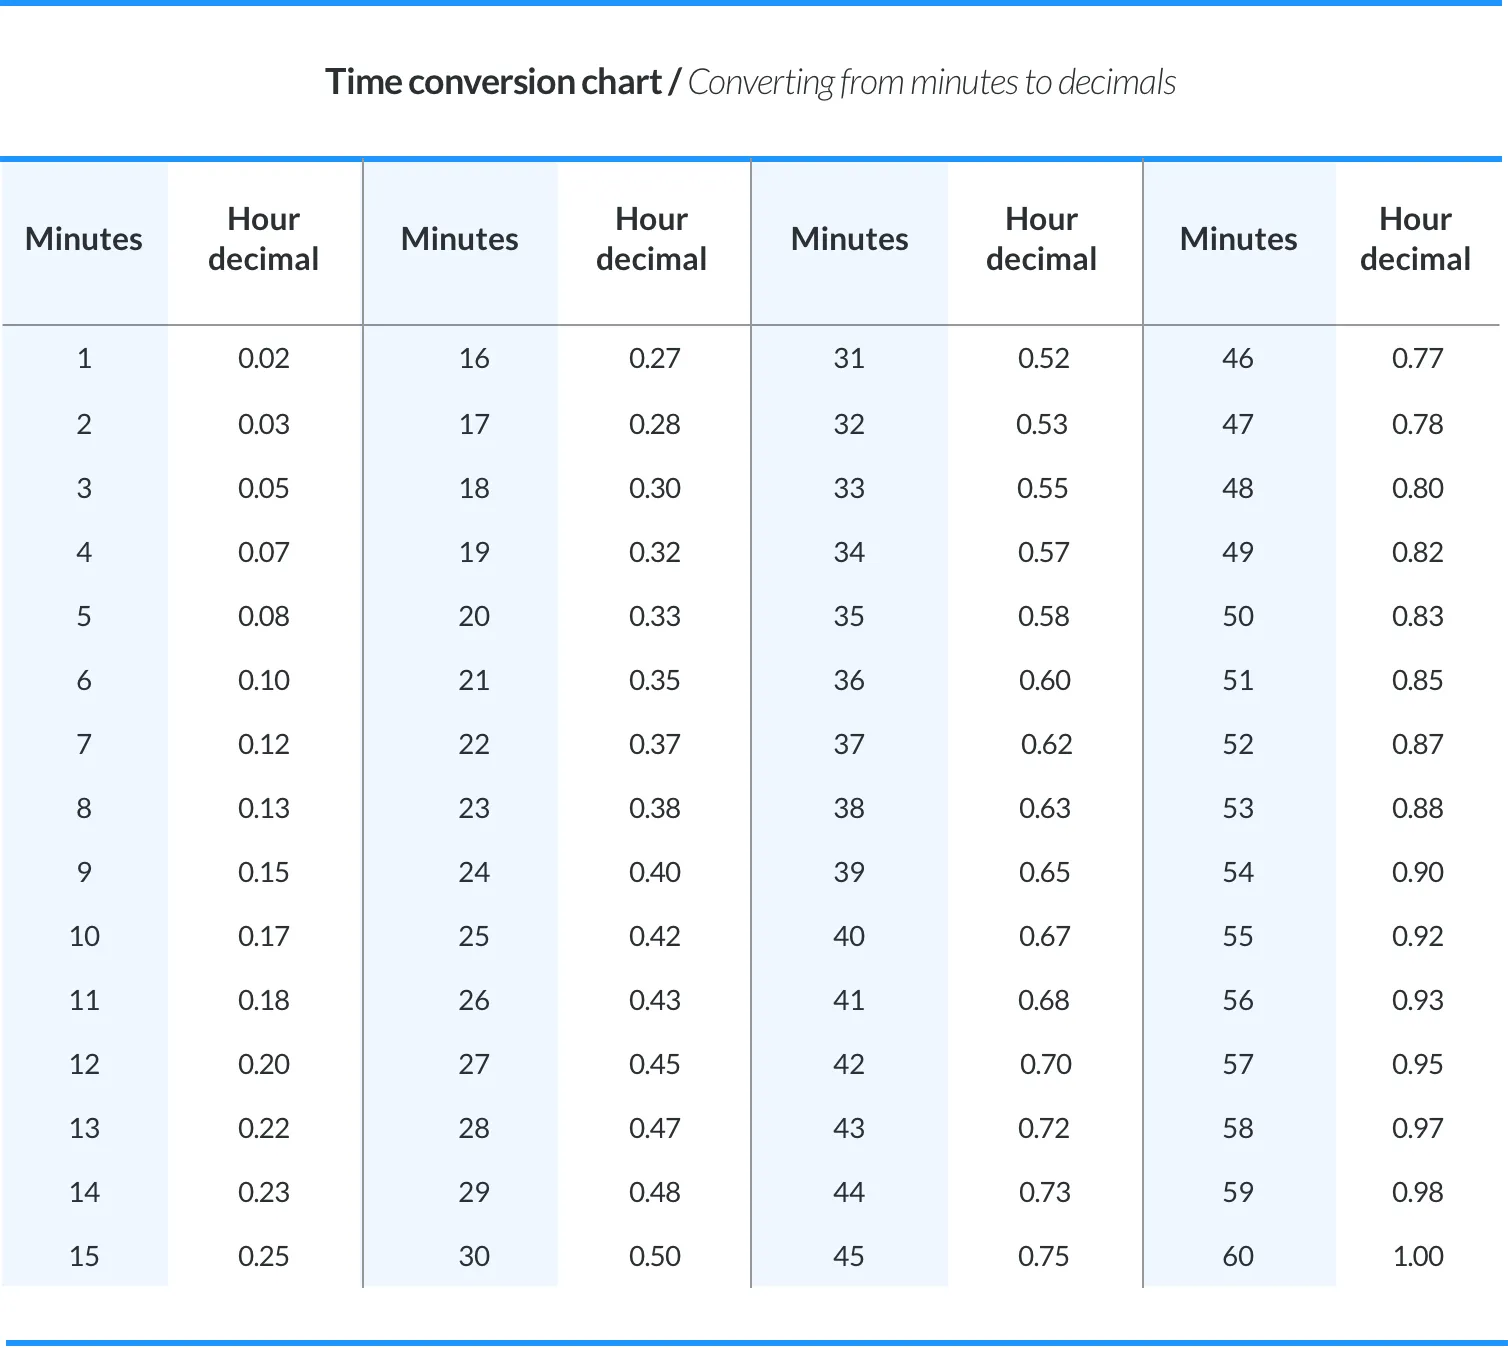This screenshot has height=1348, width=1508.
Task: Click the 0.62 hour decimal cell
Action: tap(1046, 744)
